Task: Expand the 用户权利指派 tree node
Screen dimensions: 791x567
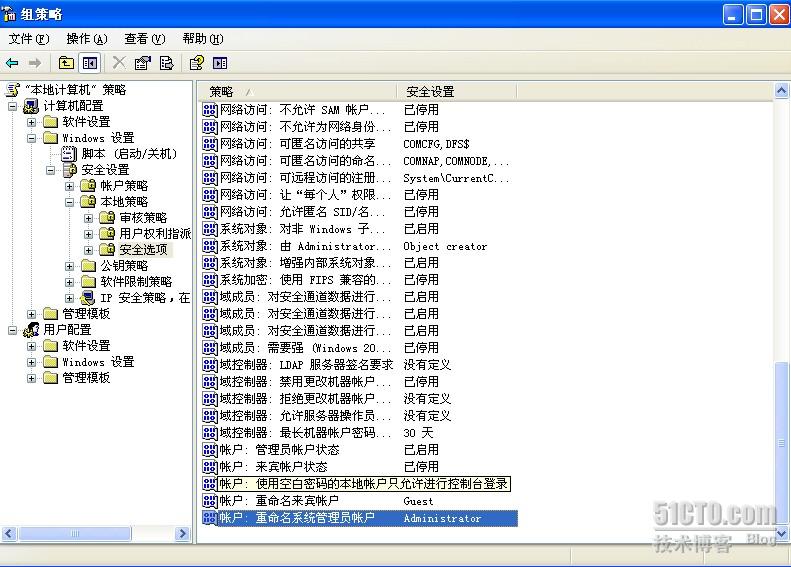Action: pyautogui.click(x=89, y=234)
